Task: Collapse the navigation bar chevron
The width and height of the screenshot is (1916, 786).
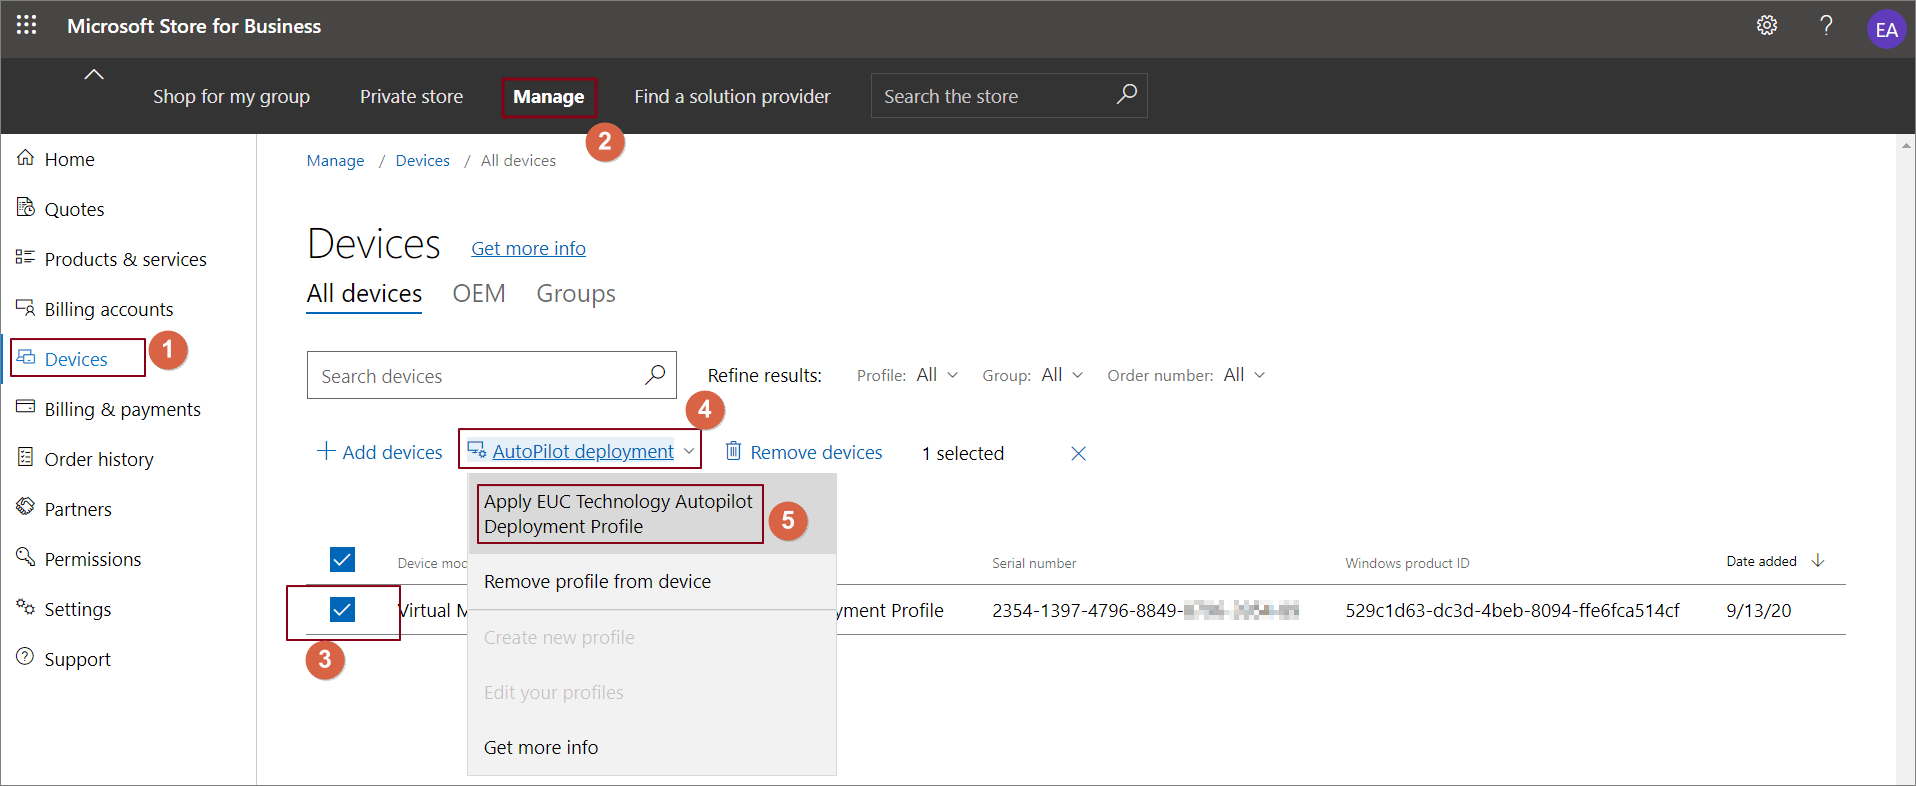Action: (x=94, y=74)
